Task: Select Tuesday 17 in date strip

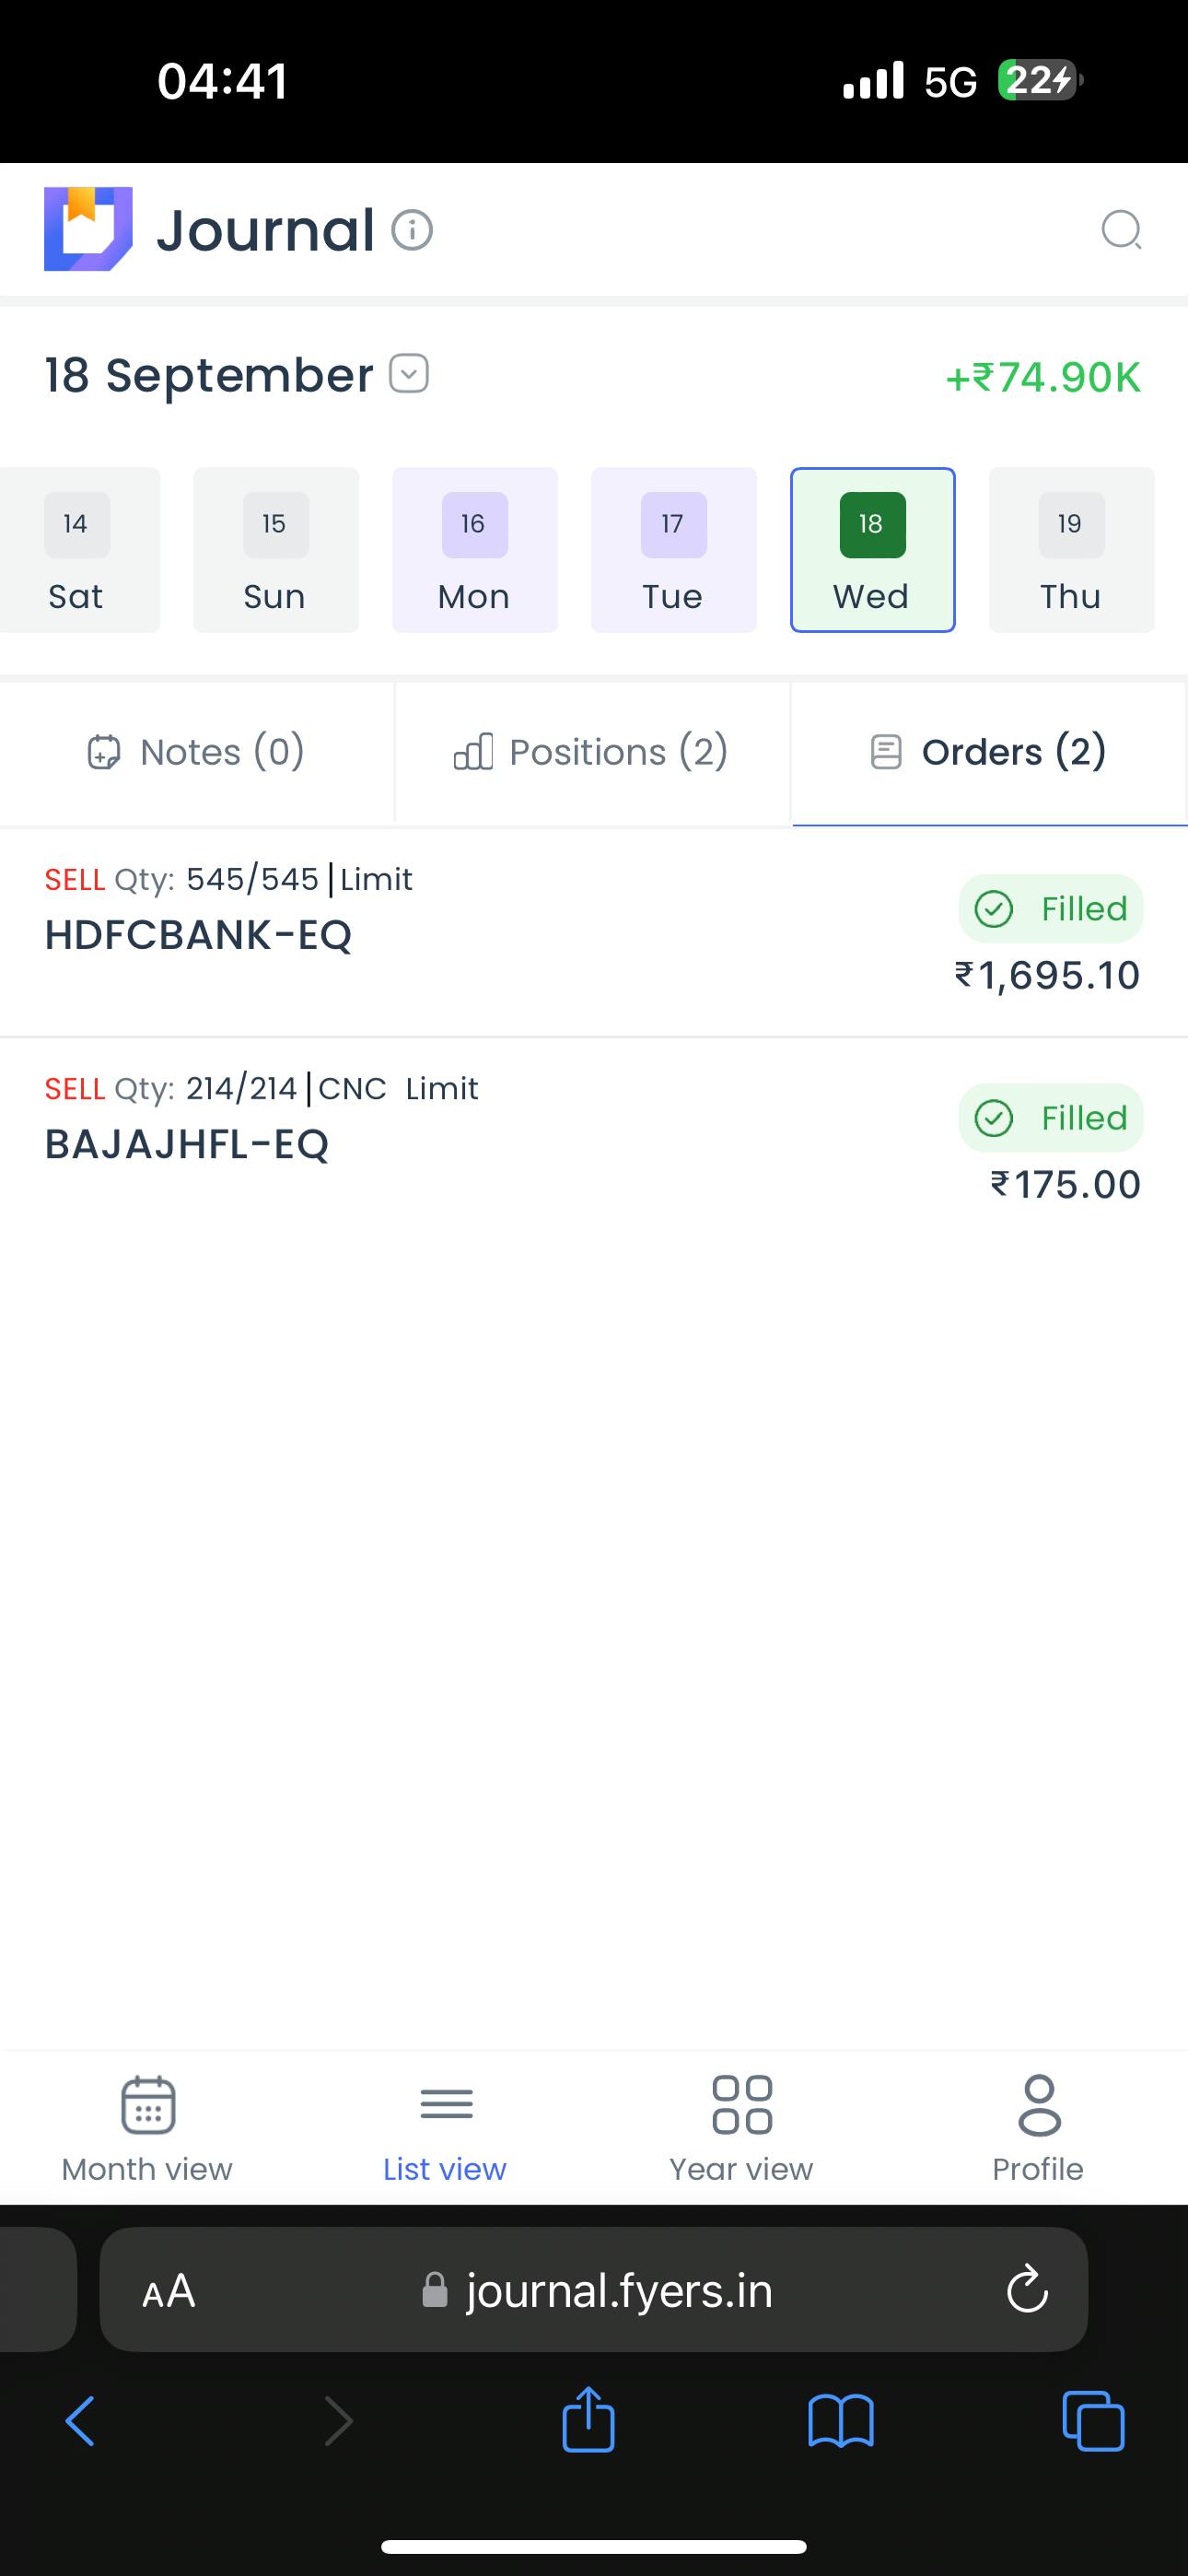Action: [673, 550]
